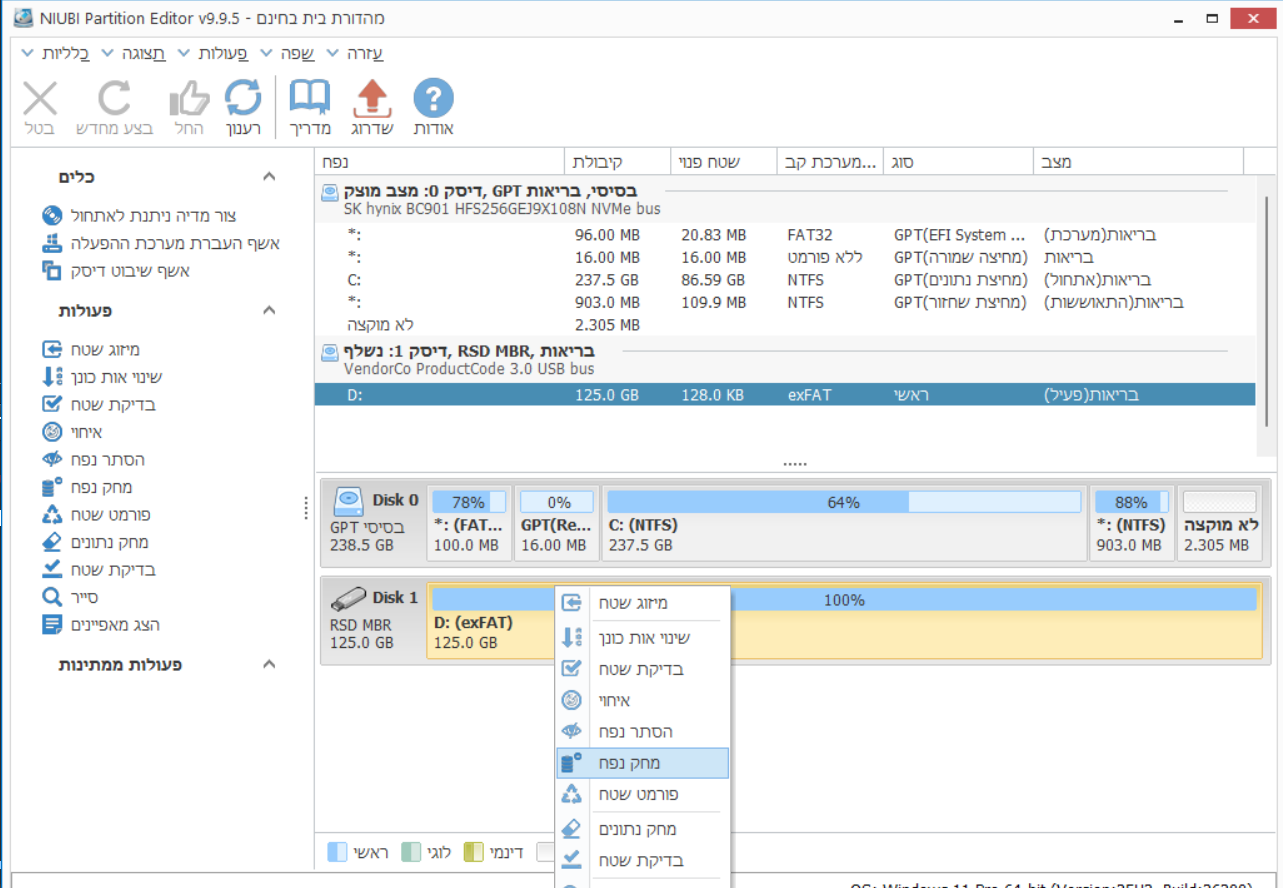1283x888 pixels.
Task: Click hide volume (הסתר נפח) in sidebar
Action: (x=107, y=460)
